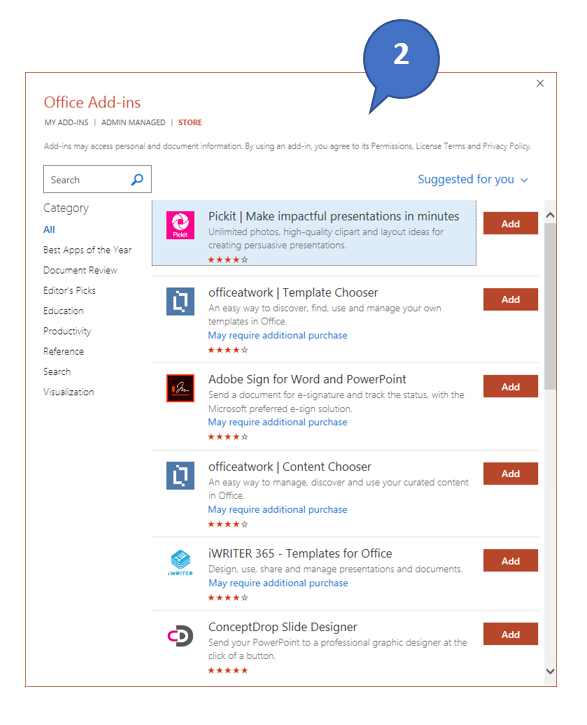Click the officeatwork Content Chooser icon
Viewport: 587px width, 725px height.
[180, 475]
